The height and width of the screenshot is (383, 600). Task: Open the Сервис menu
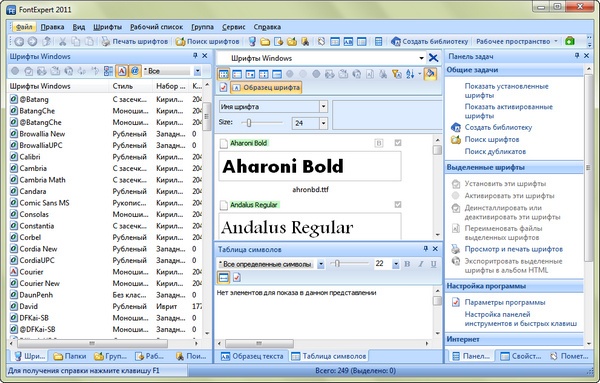(x=233, y=27)
